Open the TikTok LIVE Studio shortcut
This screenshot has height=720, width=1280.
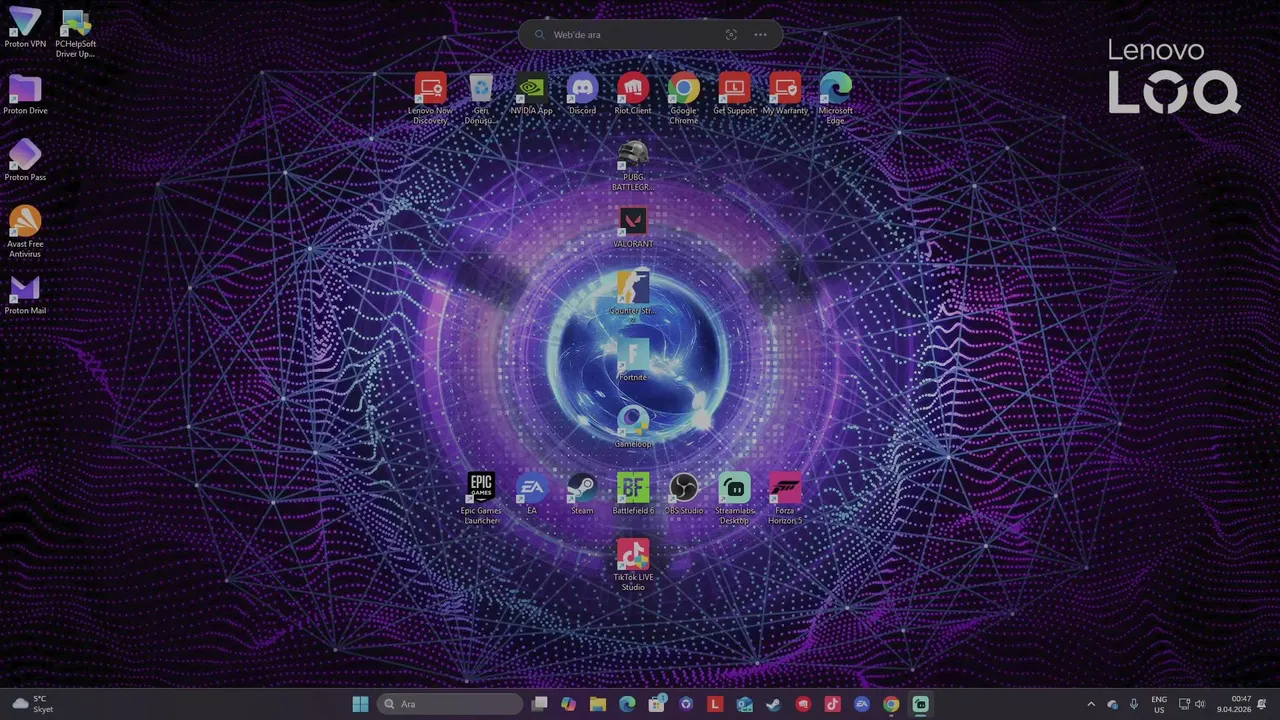click(633, 565)
